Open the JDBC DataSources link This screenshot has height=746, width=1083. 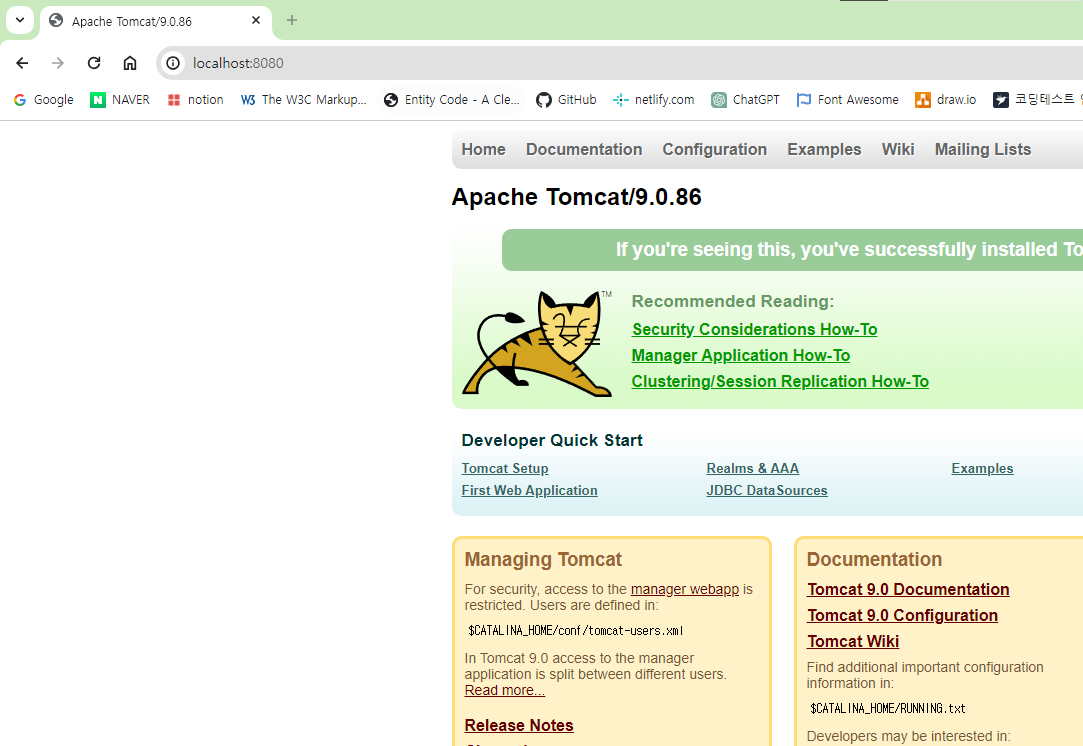tap(767, 490)
